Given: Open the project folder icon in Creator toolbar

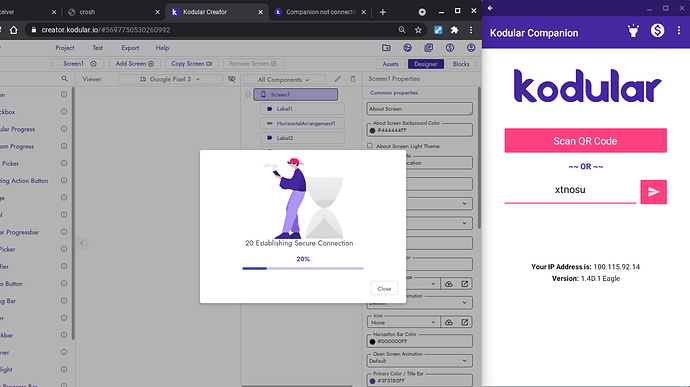Looking at the screenshot, I should point(386,48).
